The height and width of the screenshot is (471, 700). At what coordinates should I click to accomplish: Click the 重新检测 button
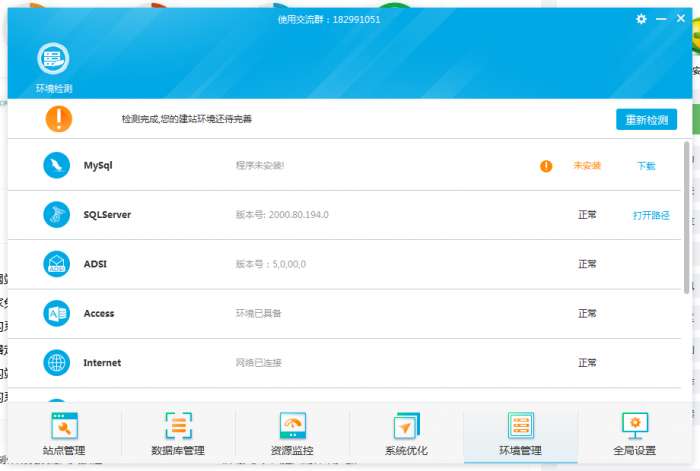646,120
